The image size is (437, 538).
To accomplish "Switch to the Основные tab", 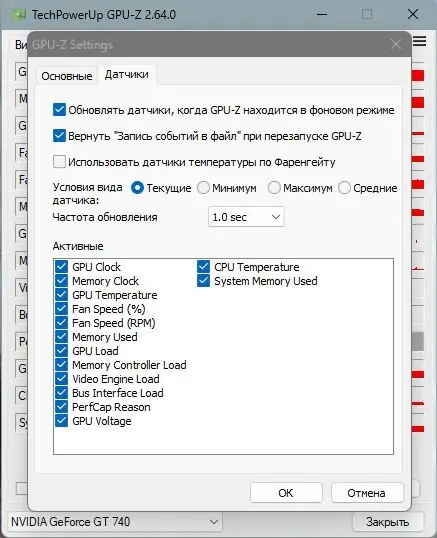I will coord(67,76).
